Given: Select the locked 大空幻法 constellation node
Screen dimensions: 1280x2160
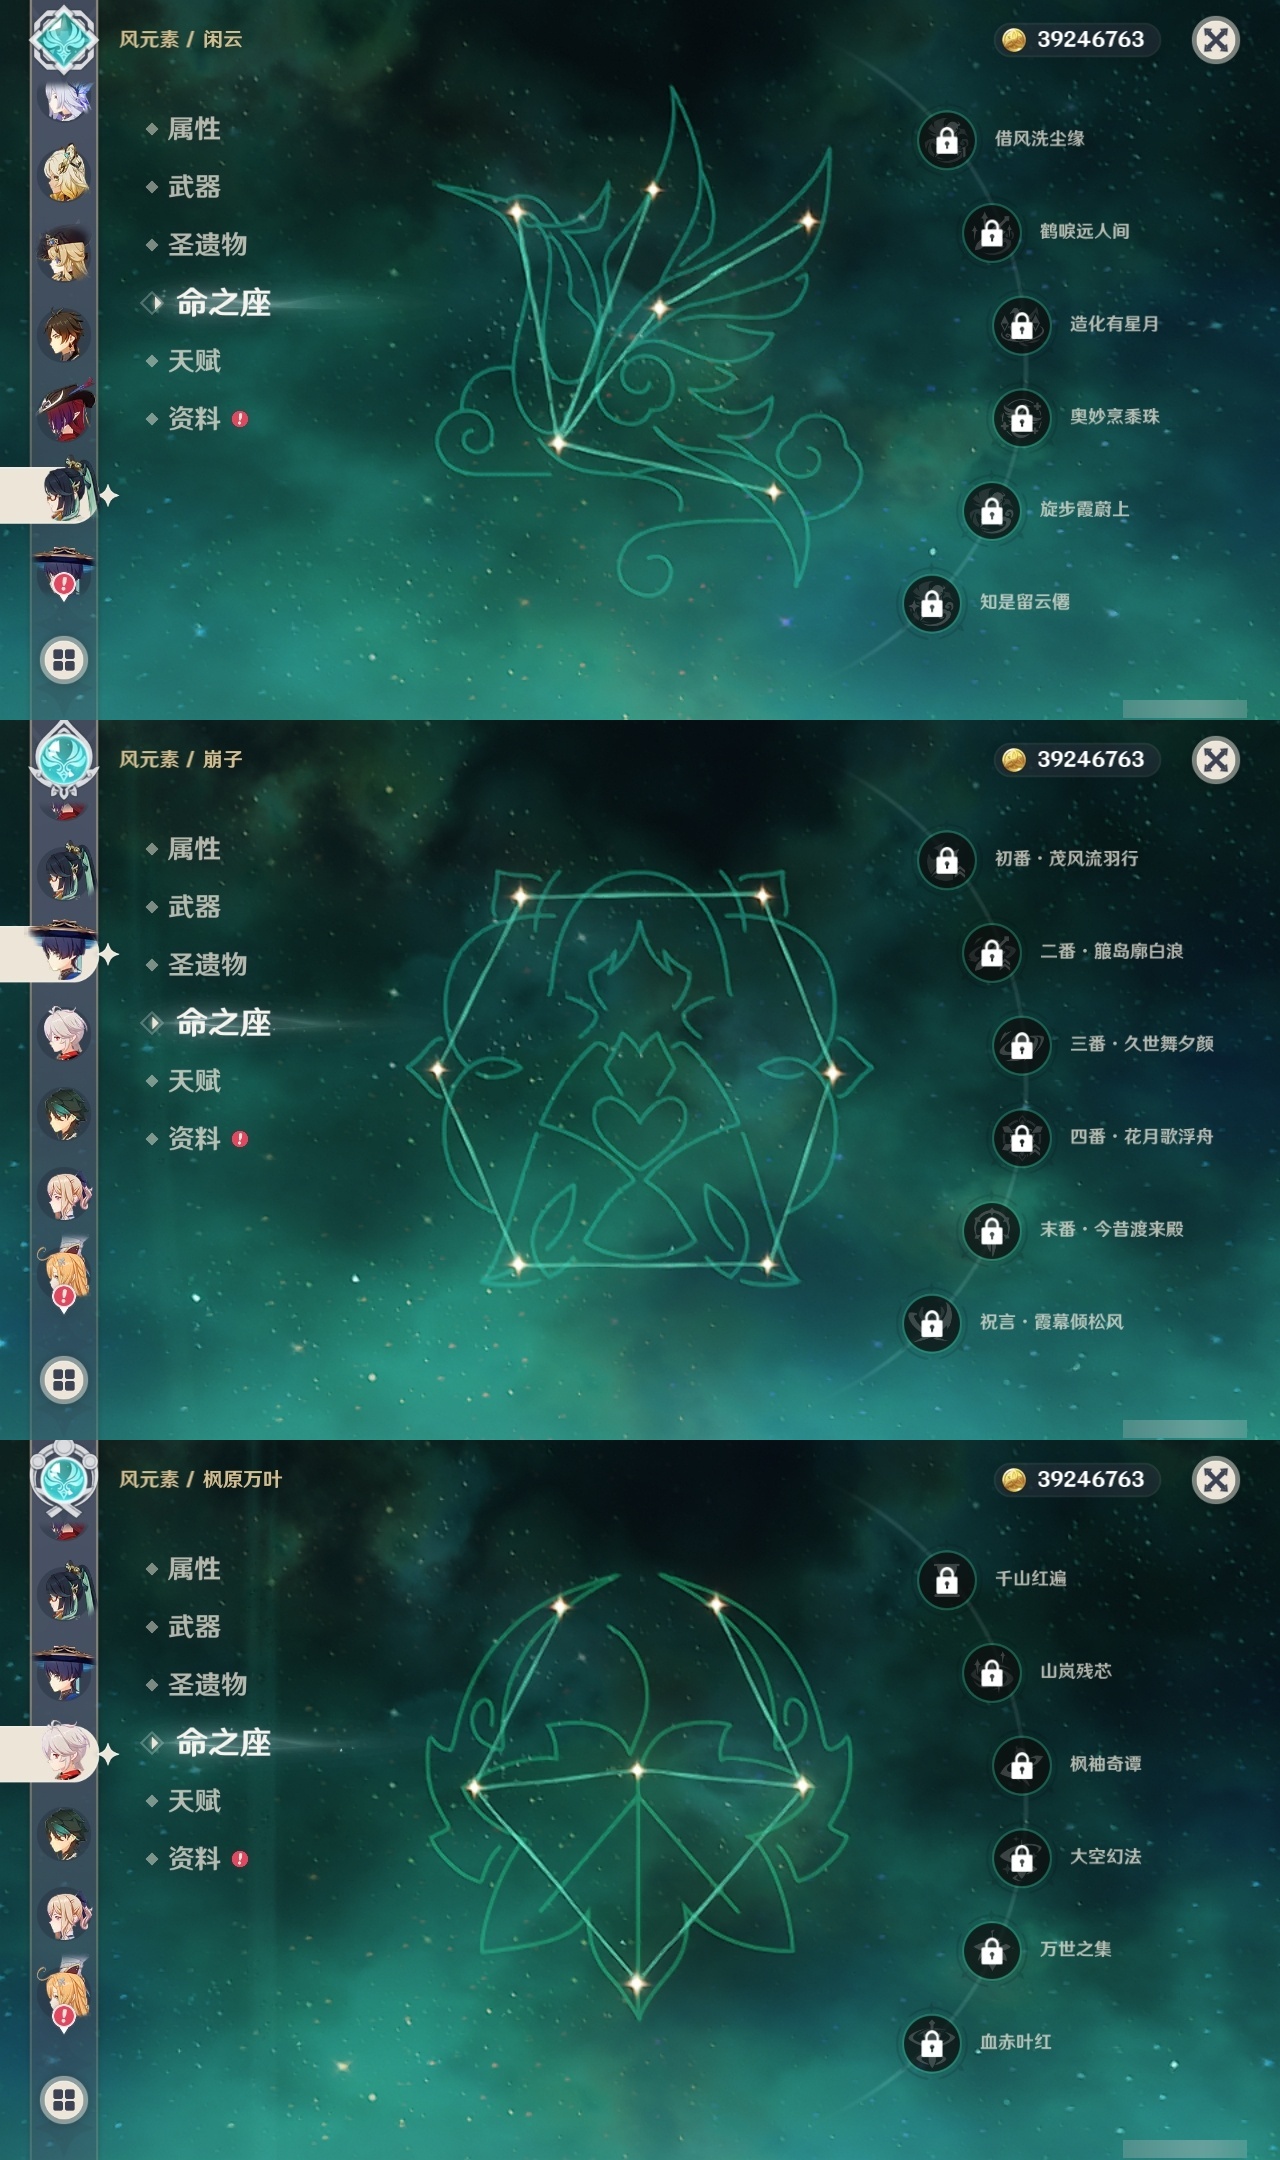Looking at the screenshot, I should [x=1021, y=1858].
